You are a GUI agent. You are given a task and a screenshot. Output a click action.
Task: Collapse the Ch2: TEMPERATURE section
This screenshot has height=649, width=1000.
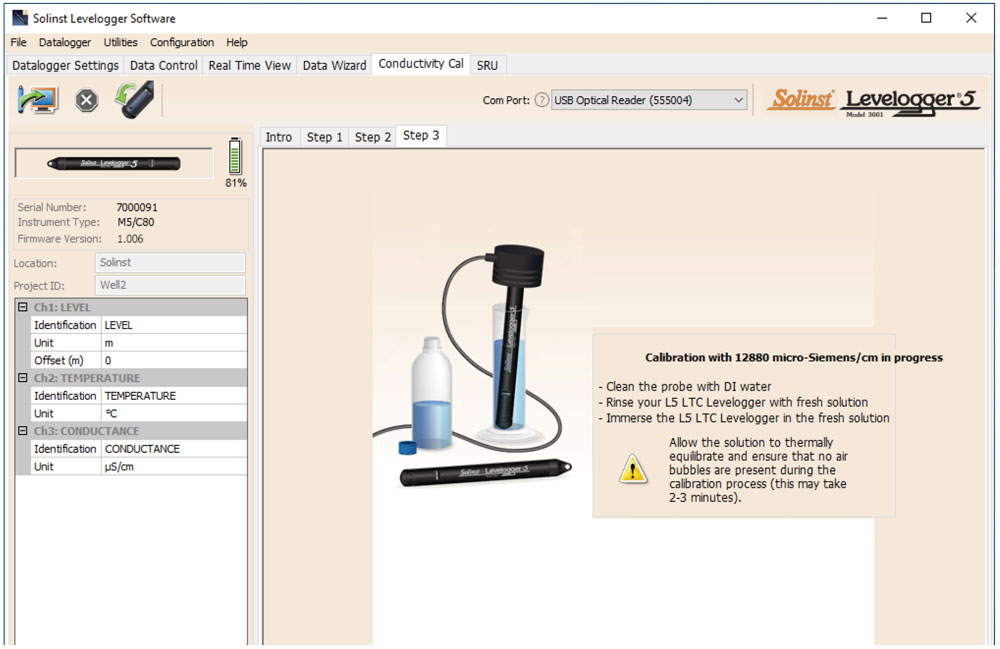[x=23, y=378]
